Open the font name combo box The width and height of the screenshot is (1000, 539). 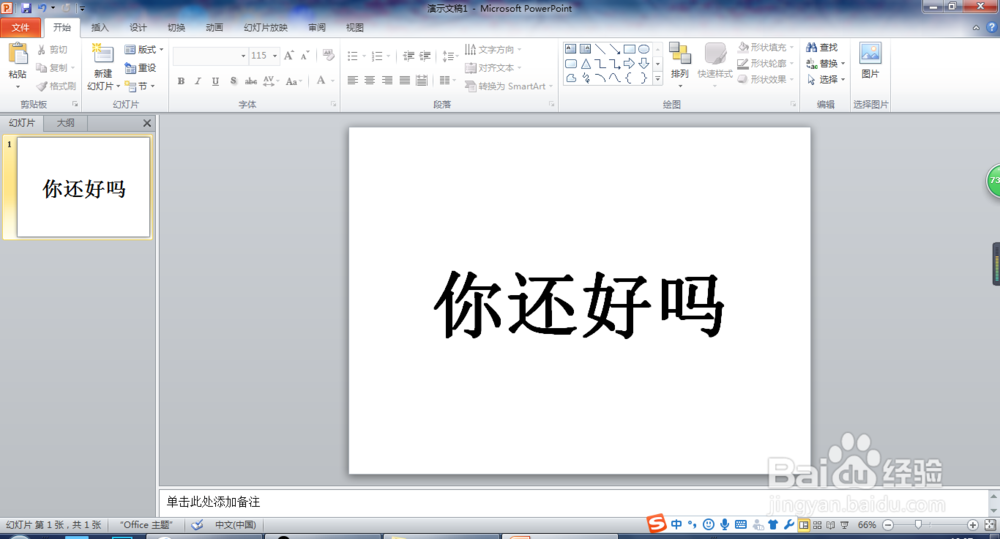(210, 55)
